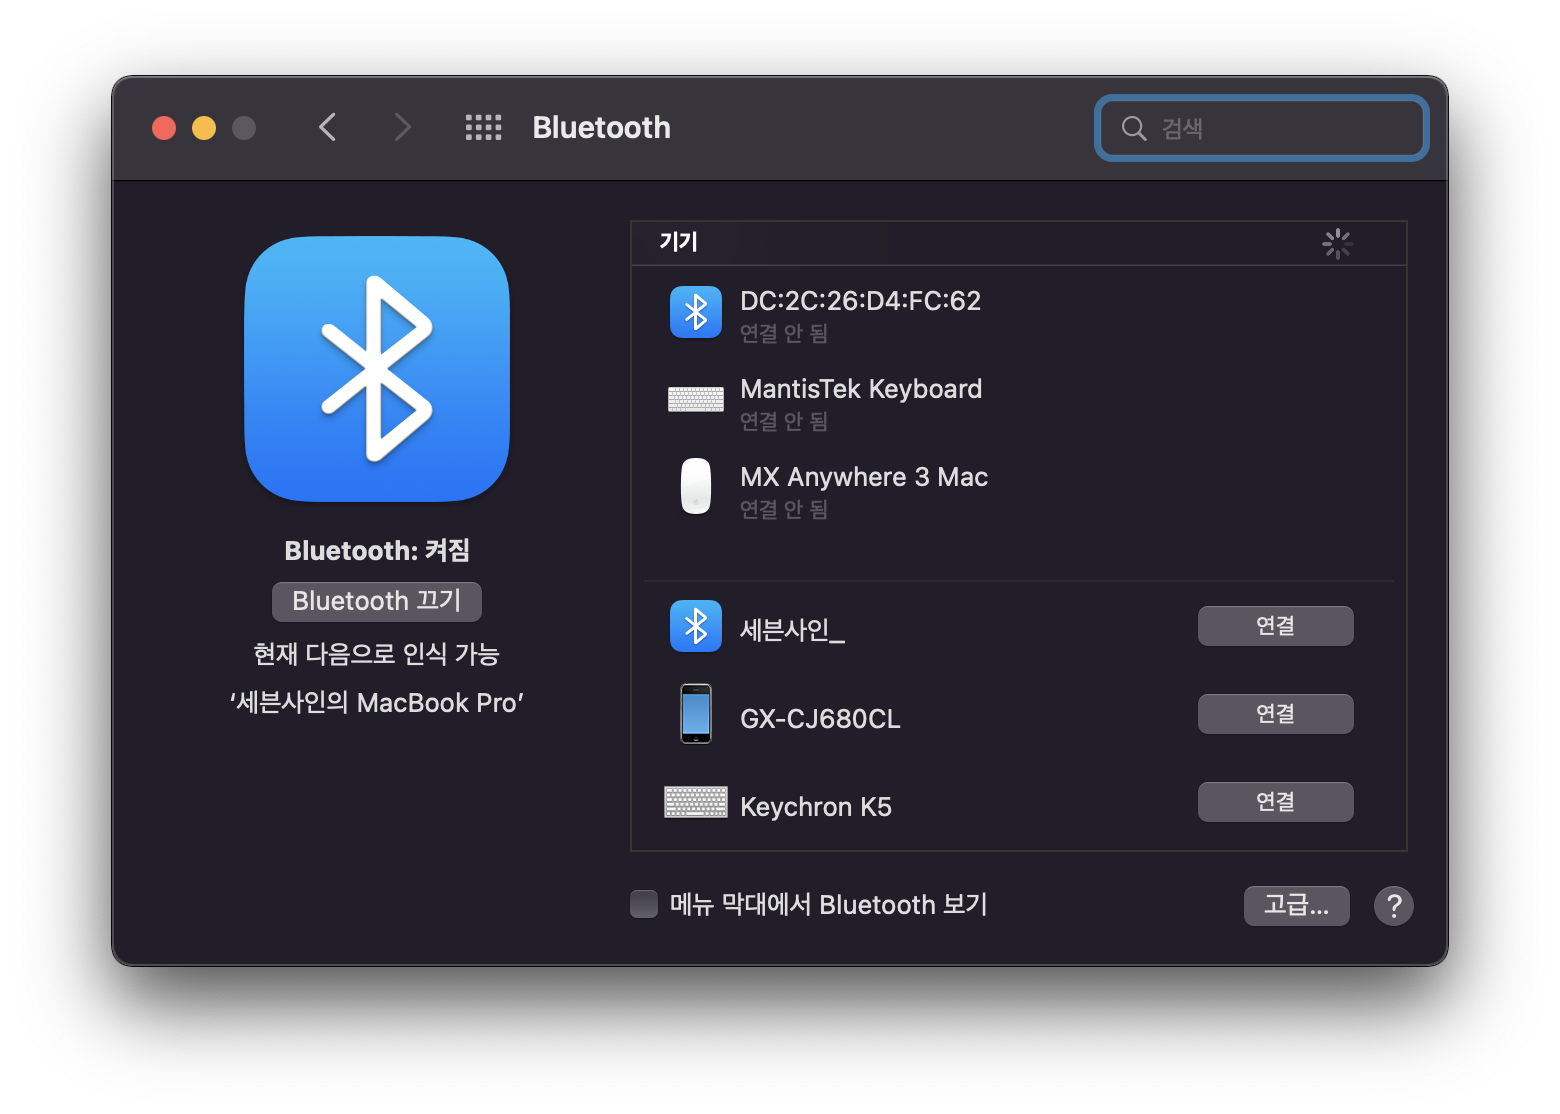Click the phone icon for GX-CJ680CL

pos(696,714)
